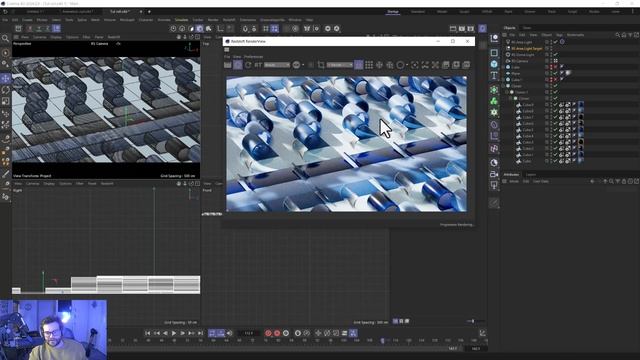The image size is (640, 360).
Task: Open the render mode dropdown in RenderView
Action: click(x=277, y=65)
